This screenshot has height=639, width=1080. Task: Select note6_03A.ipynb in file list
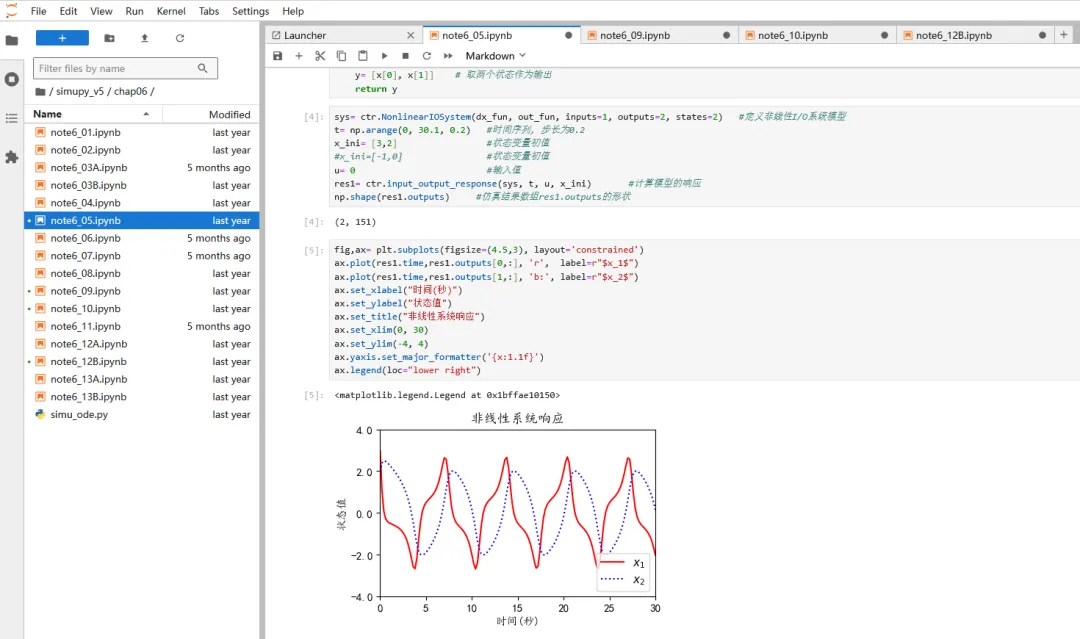[x=142, y=167]
